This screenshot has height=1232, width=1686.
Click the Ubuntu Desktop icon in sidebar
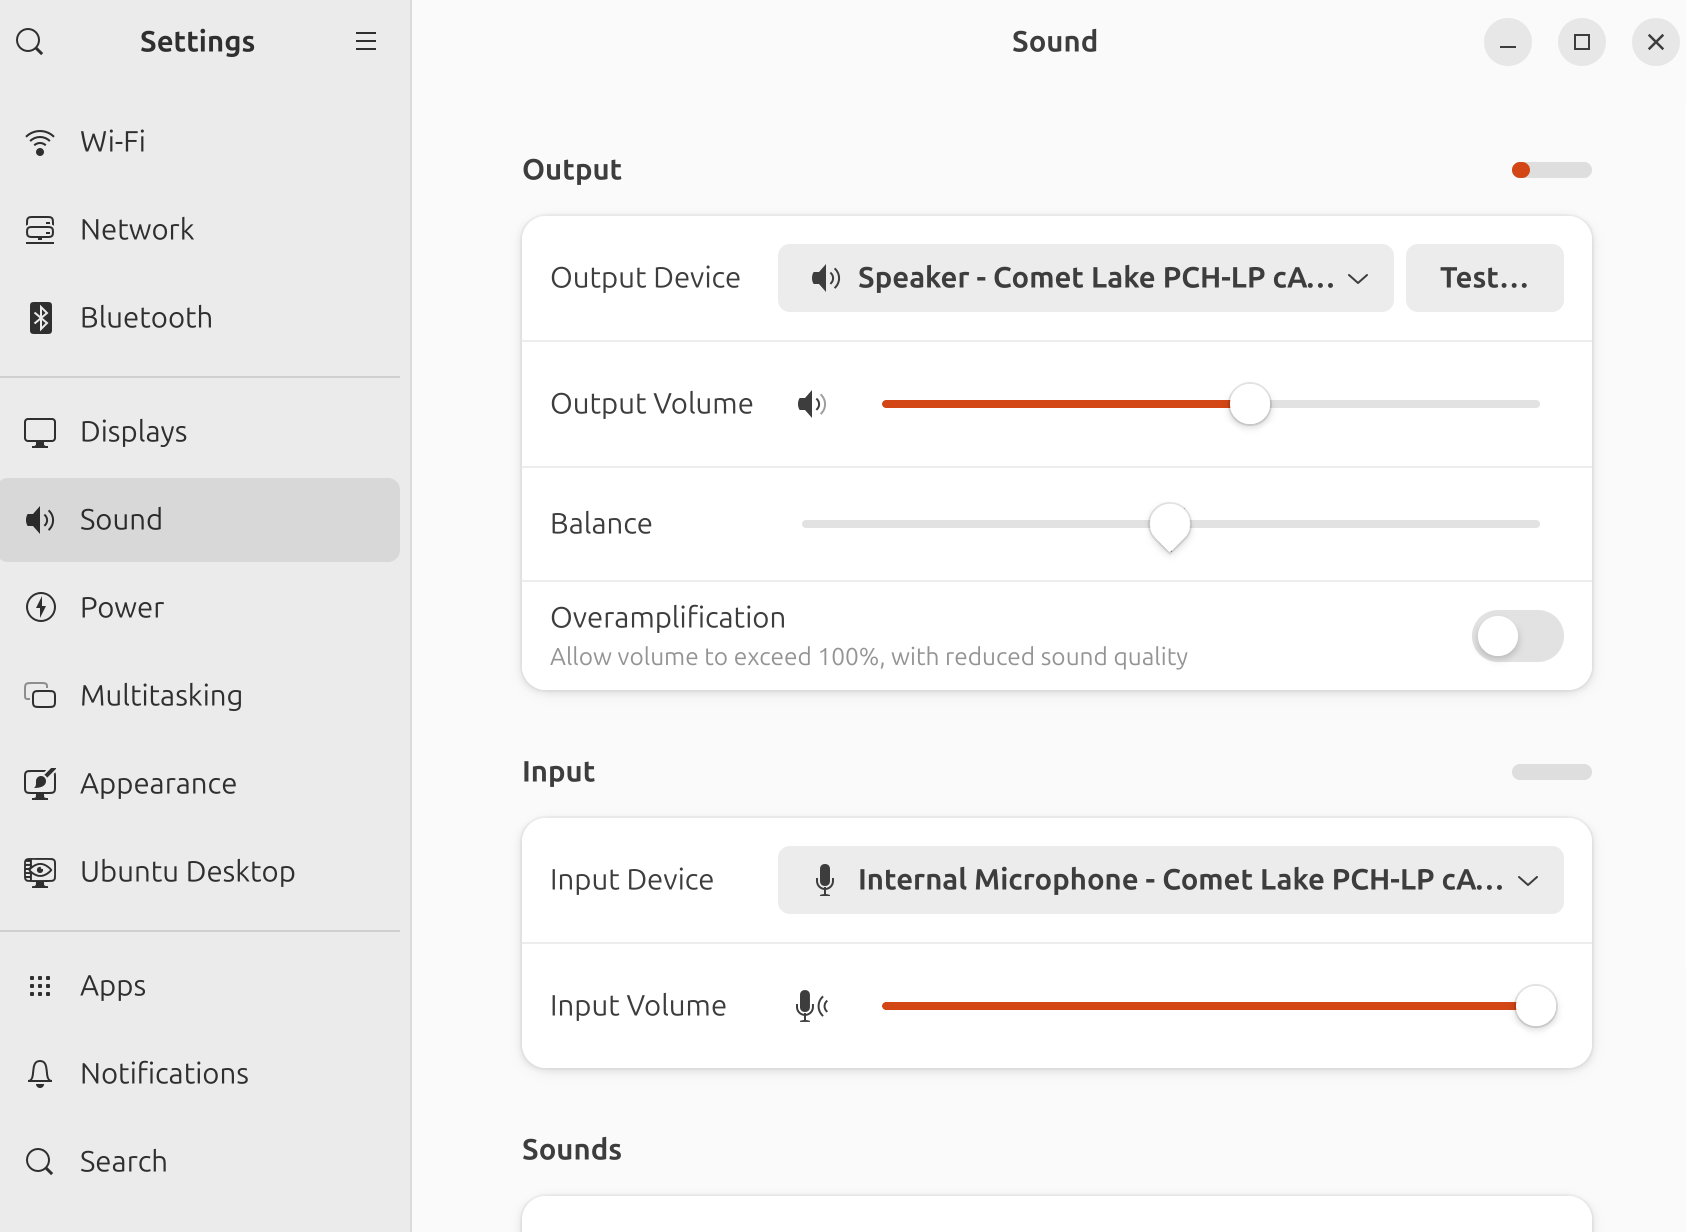coord(40,872)
